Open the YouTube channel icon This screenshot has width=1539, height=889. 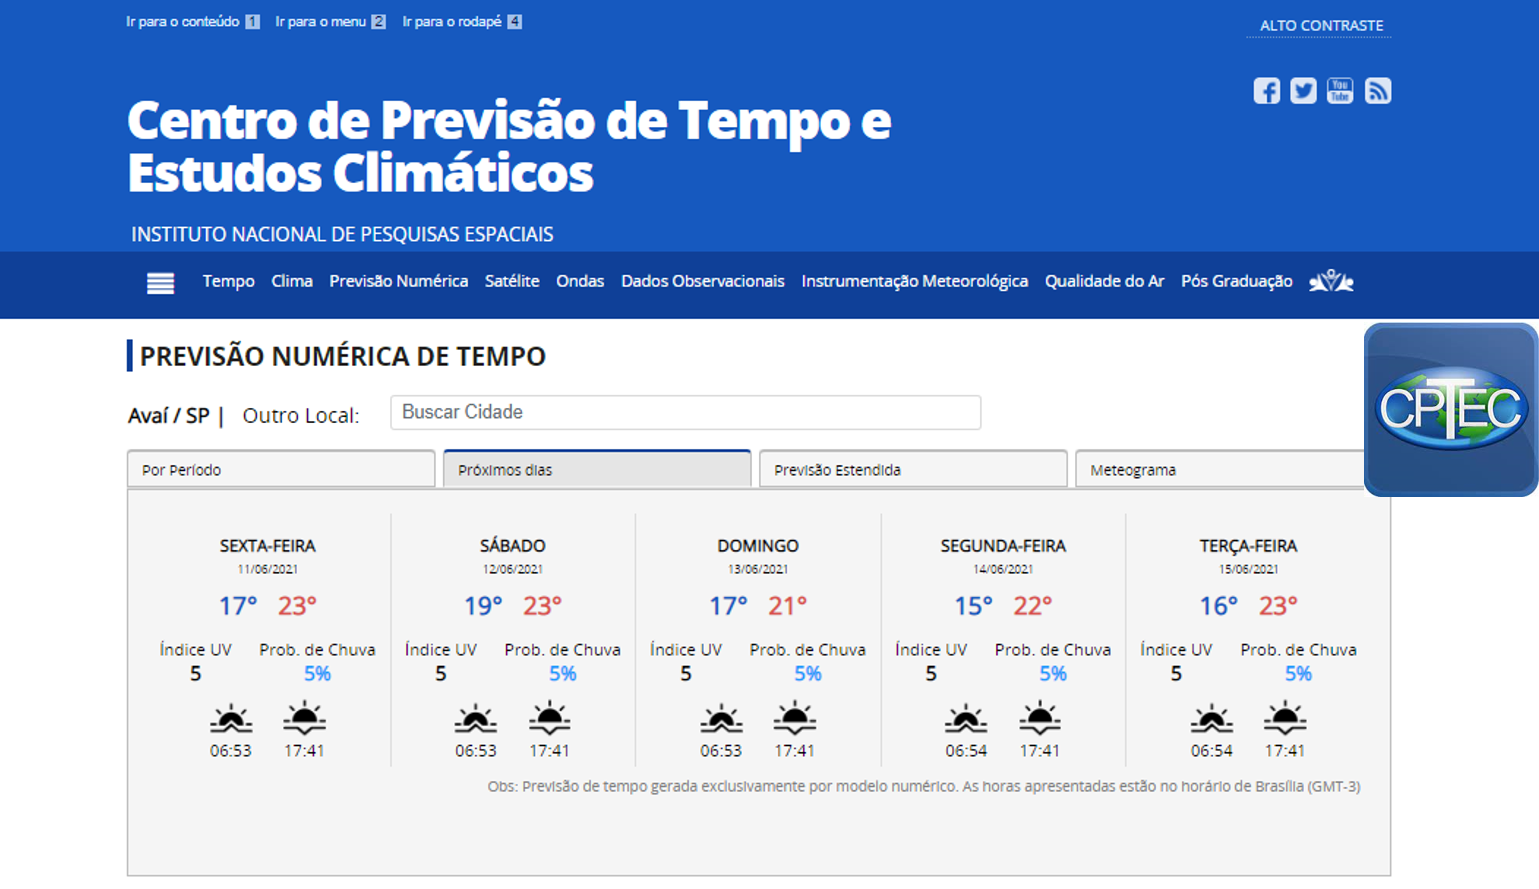pyautogui.click(x=1340, y=91)
